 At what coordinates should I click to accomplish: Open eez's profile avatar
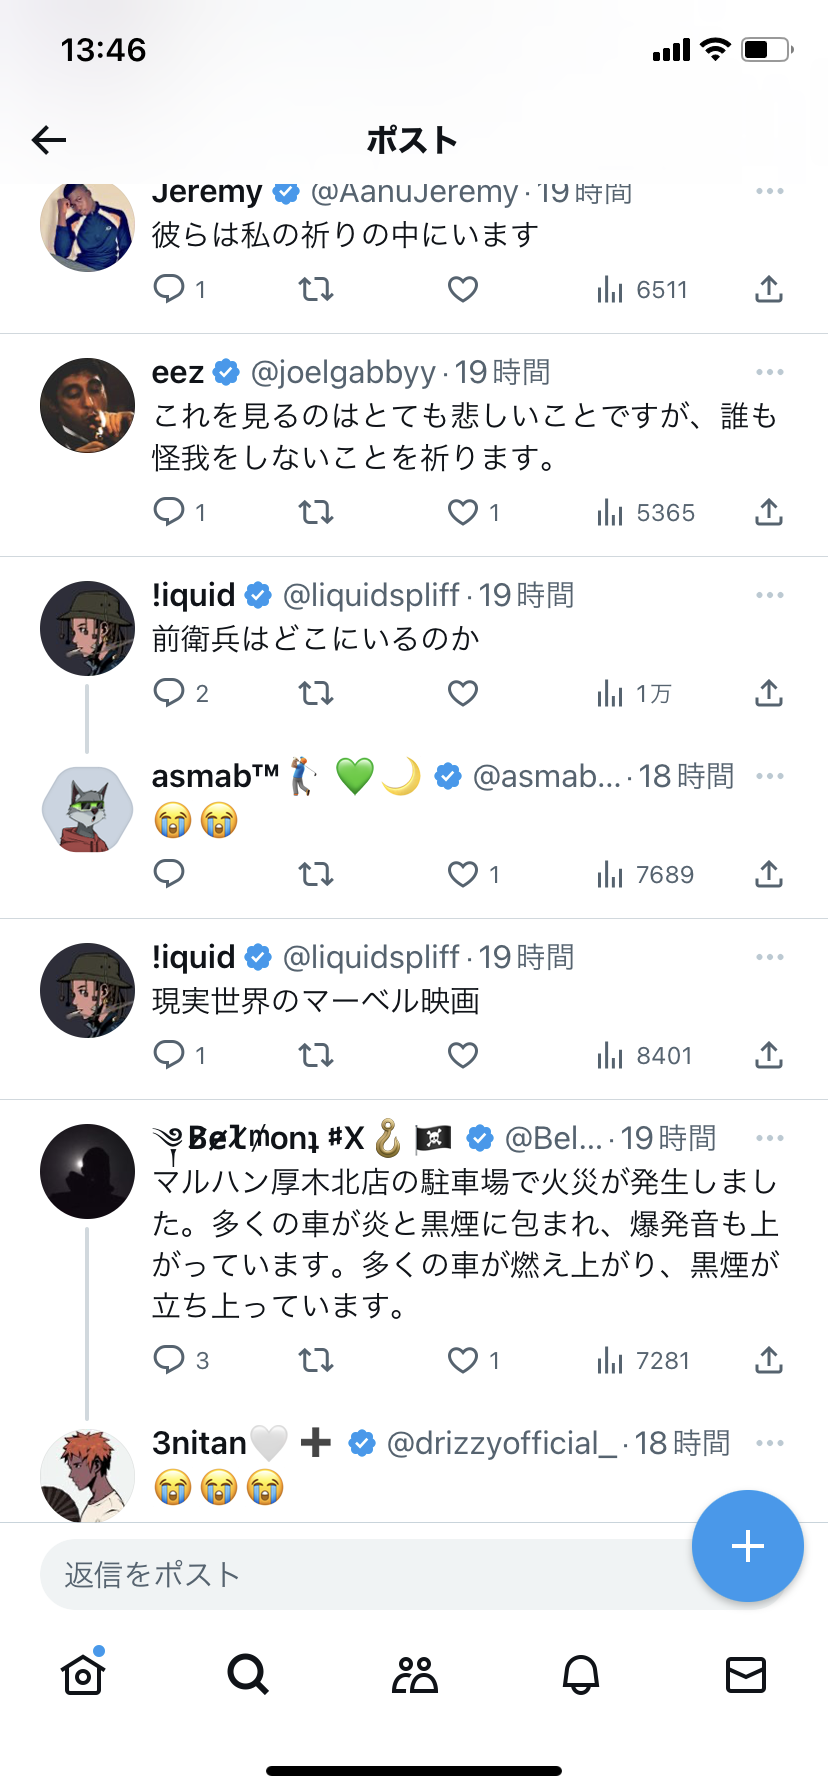87,406
